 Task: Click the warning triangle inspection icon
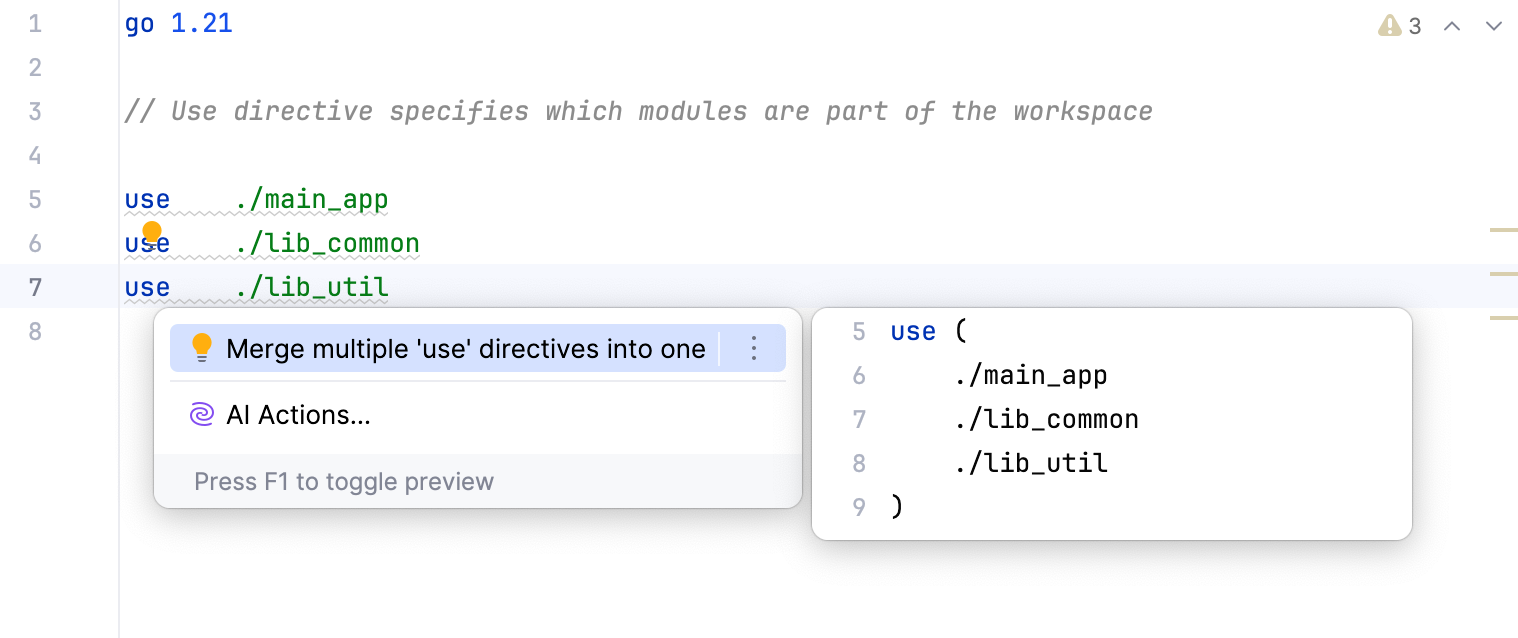coord(1389,26)
